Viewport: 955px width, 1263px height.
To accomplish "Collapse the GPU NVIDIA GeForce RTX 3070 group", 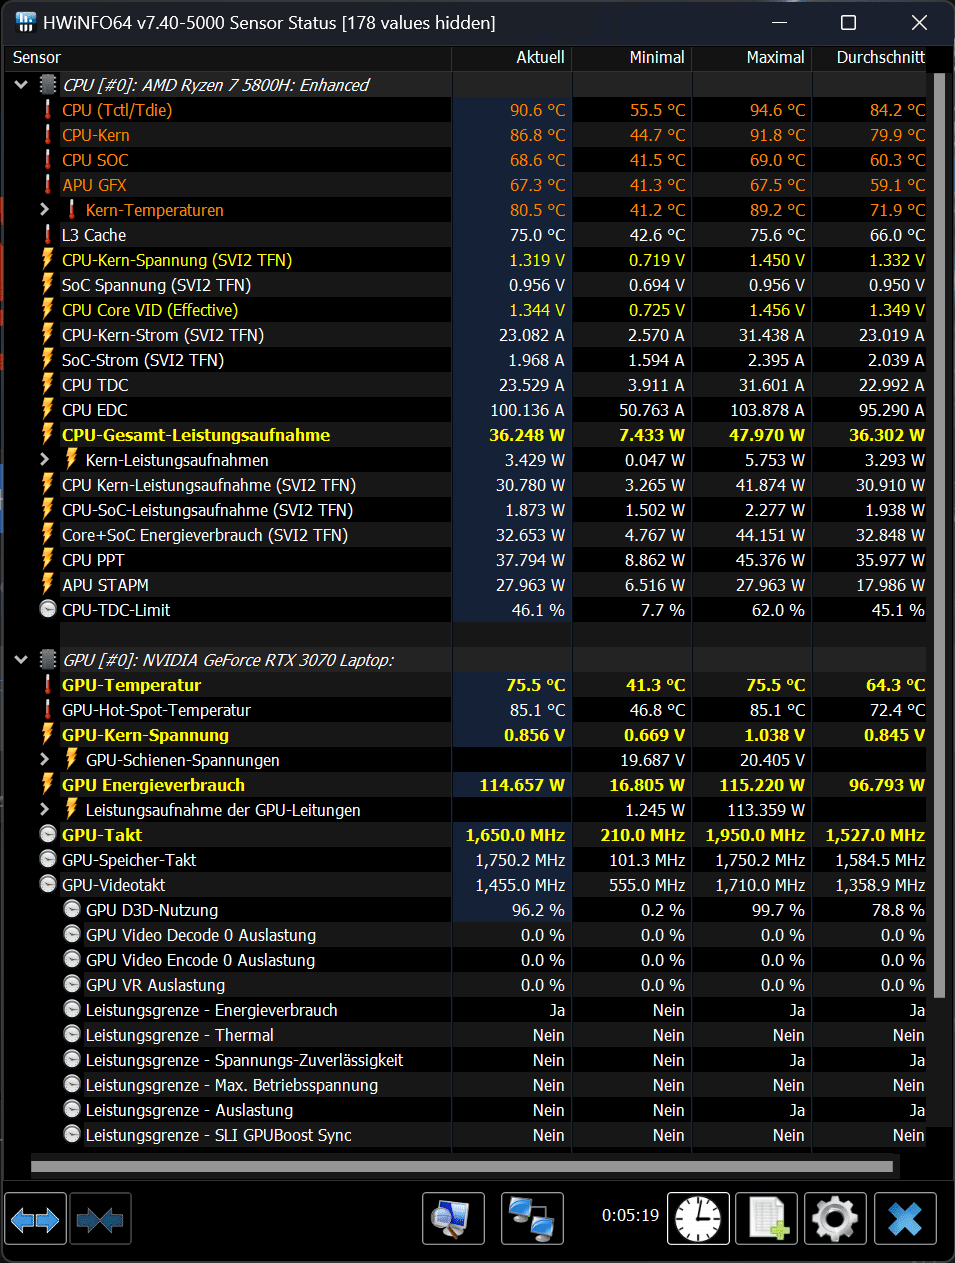I will 21,660.
